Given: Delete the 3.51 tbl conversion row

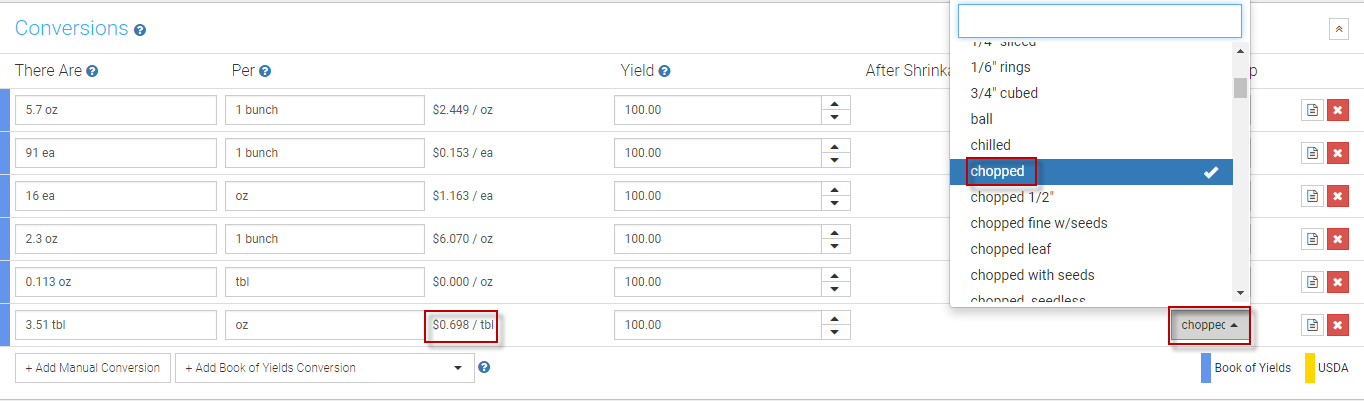Looking at the screenshot, I should (1337, 325).
